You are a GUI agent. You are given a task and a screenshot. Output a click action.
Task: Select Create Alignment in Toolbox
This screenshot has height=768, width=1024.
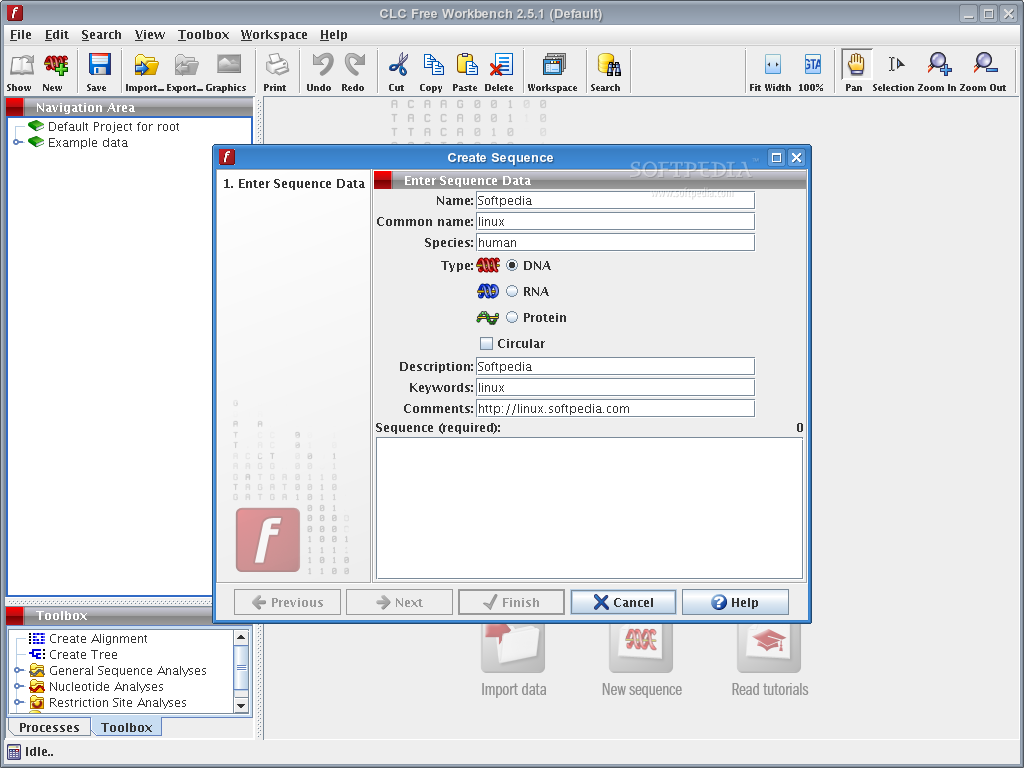[x=98, y=639]
